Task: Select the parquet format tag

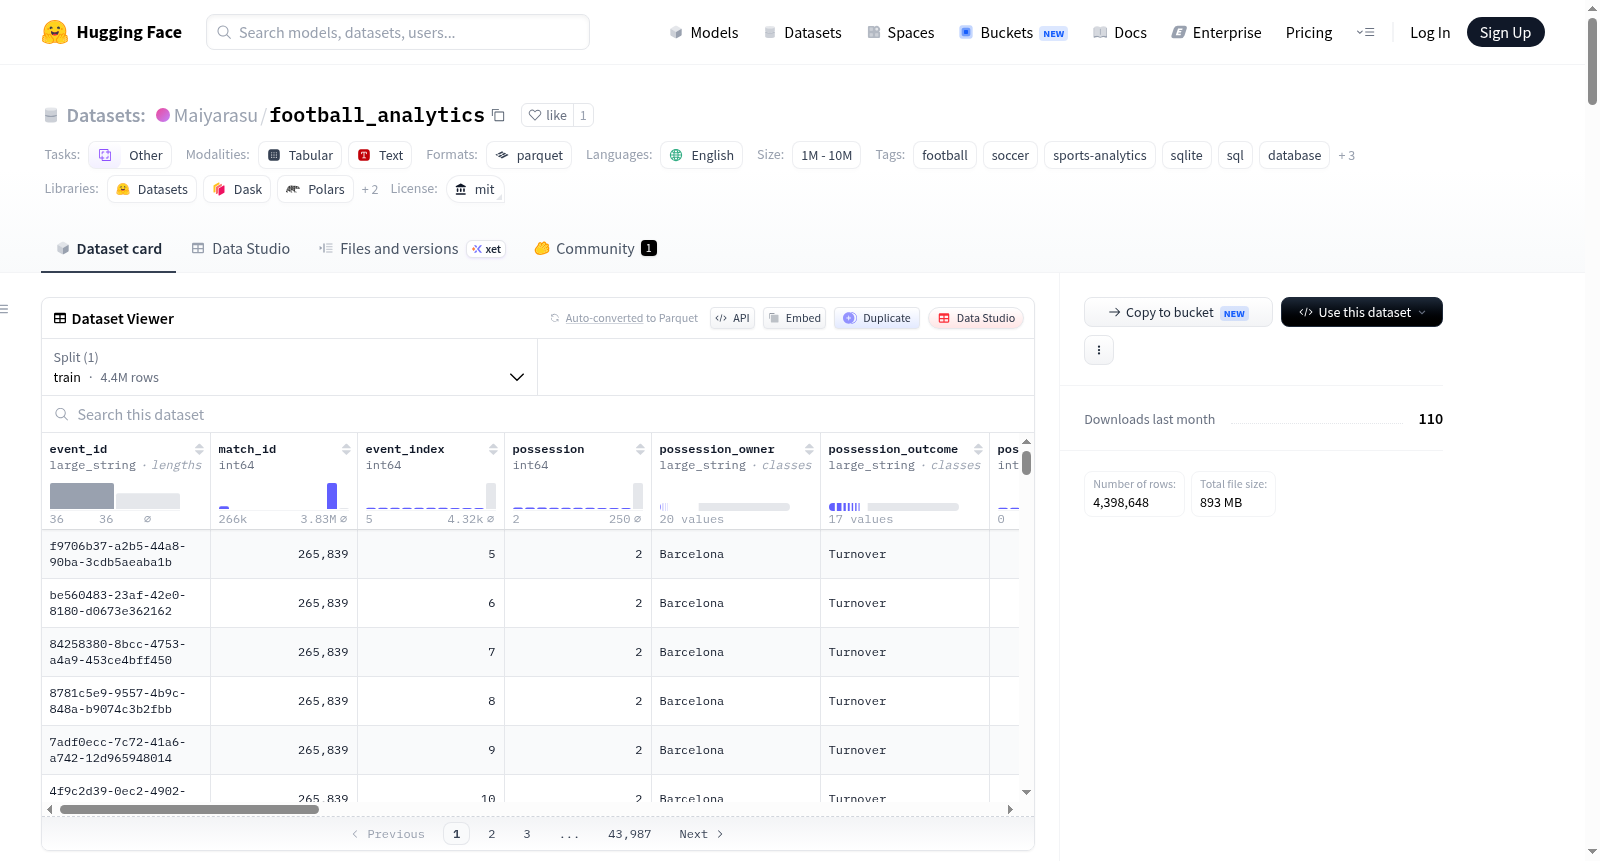Action: [x=529, y=155]
